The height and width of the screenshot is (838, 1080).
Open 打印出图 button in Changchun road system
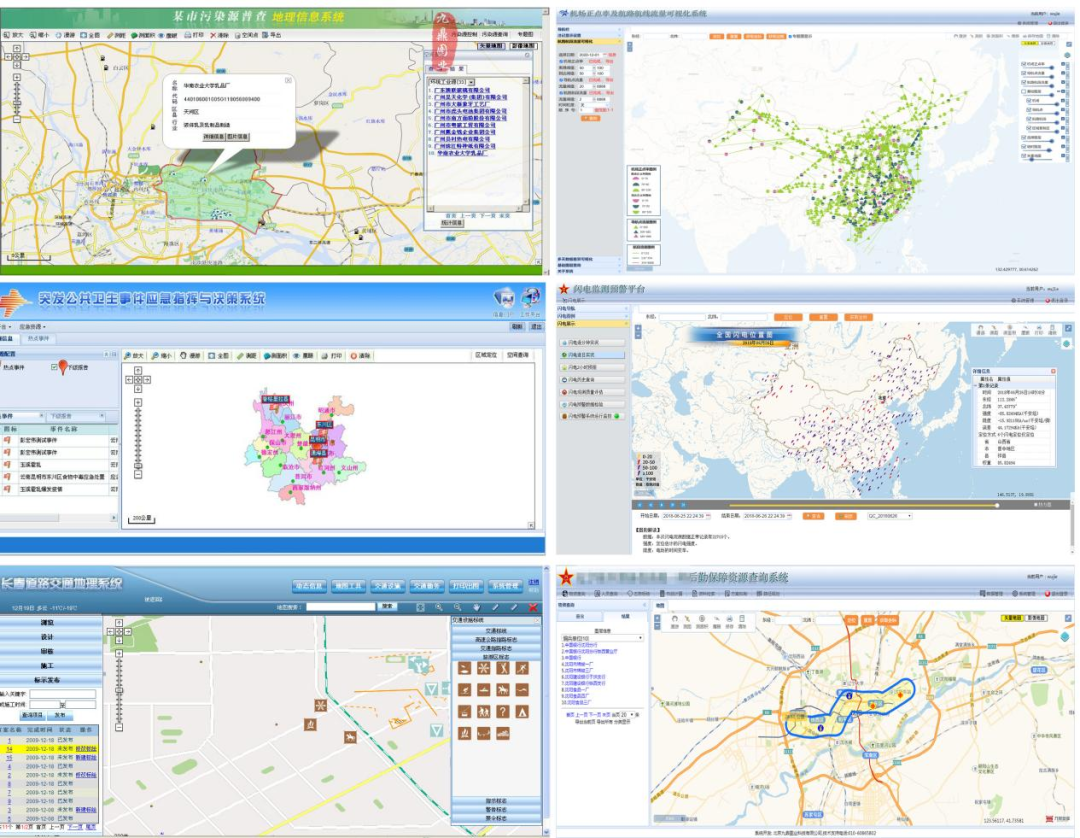pyautogui.click(x=466, y=586)
